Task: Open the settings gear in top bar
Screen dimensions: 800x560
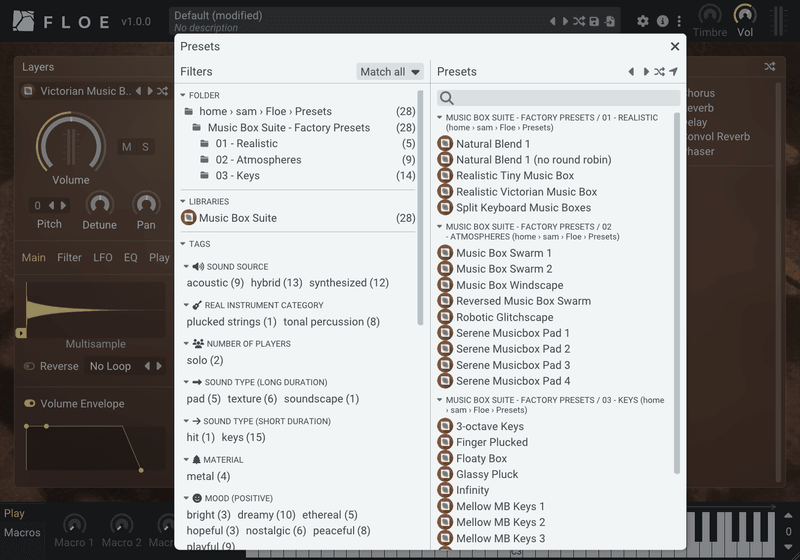Action: pyautogui.click(x=643, y=21)
